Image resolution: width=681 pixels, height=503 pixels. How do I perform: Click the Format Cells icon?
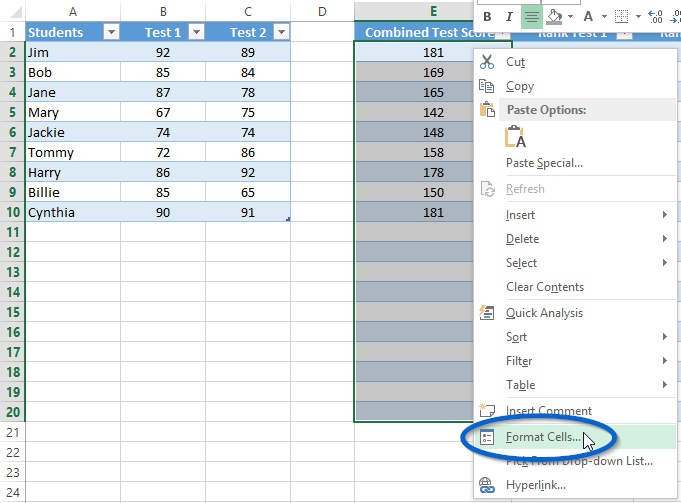(487, 437)
